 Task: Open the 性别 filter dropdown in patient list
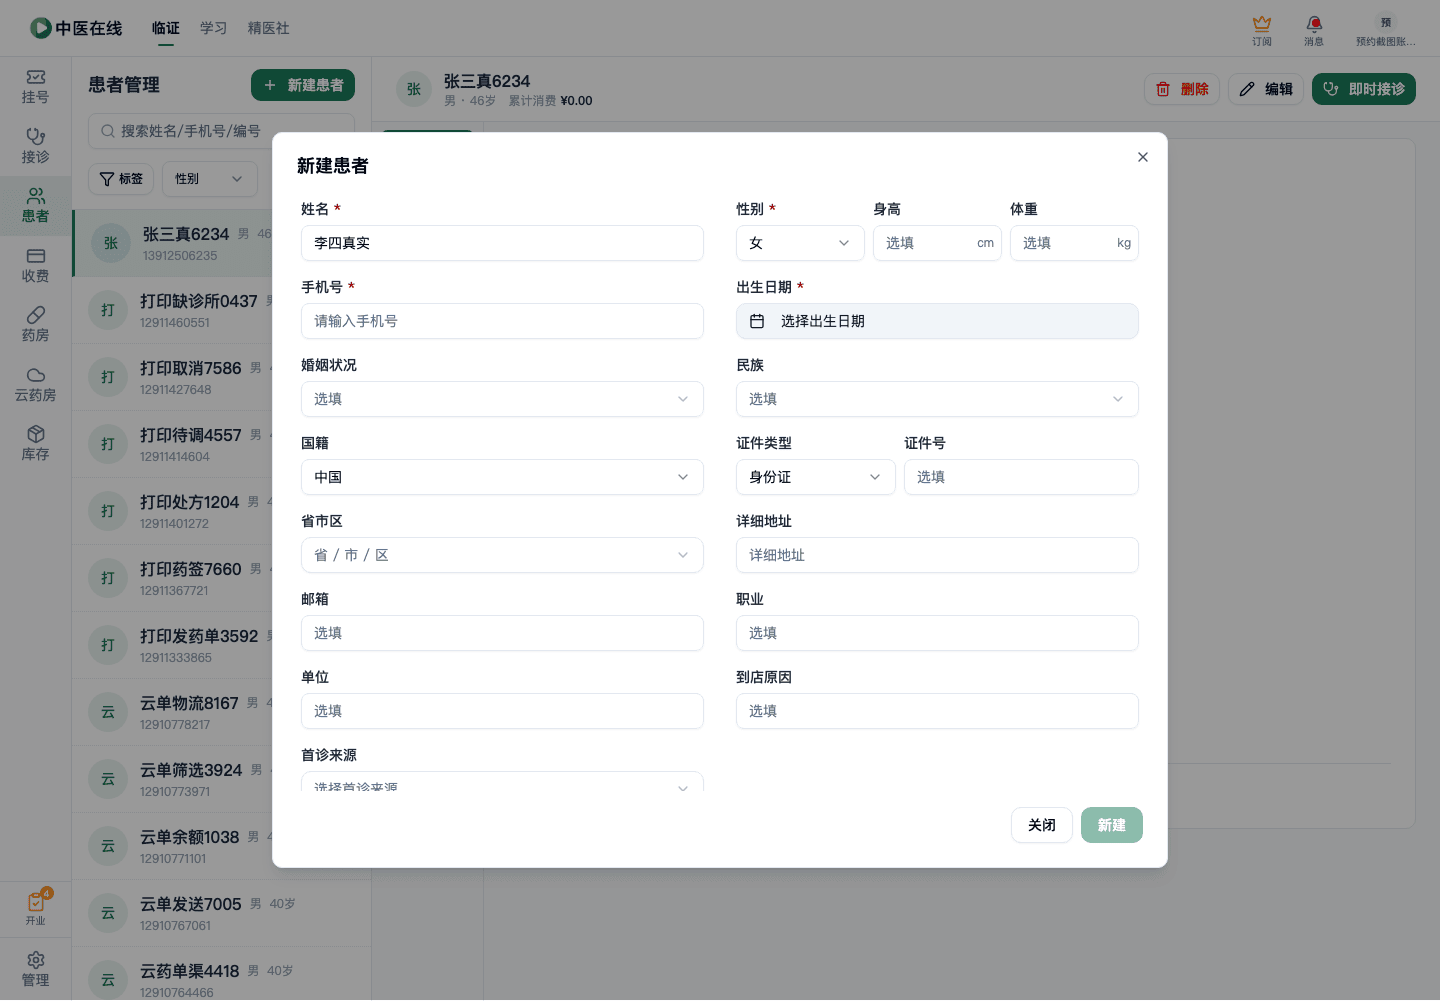210,179
